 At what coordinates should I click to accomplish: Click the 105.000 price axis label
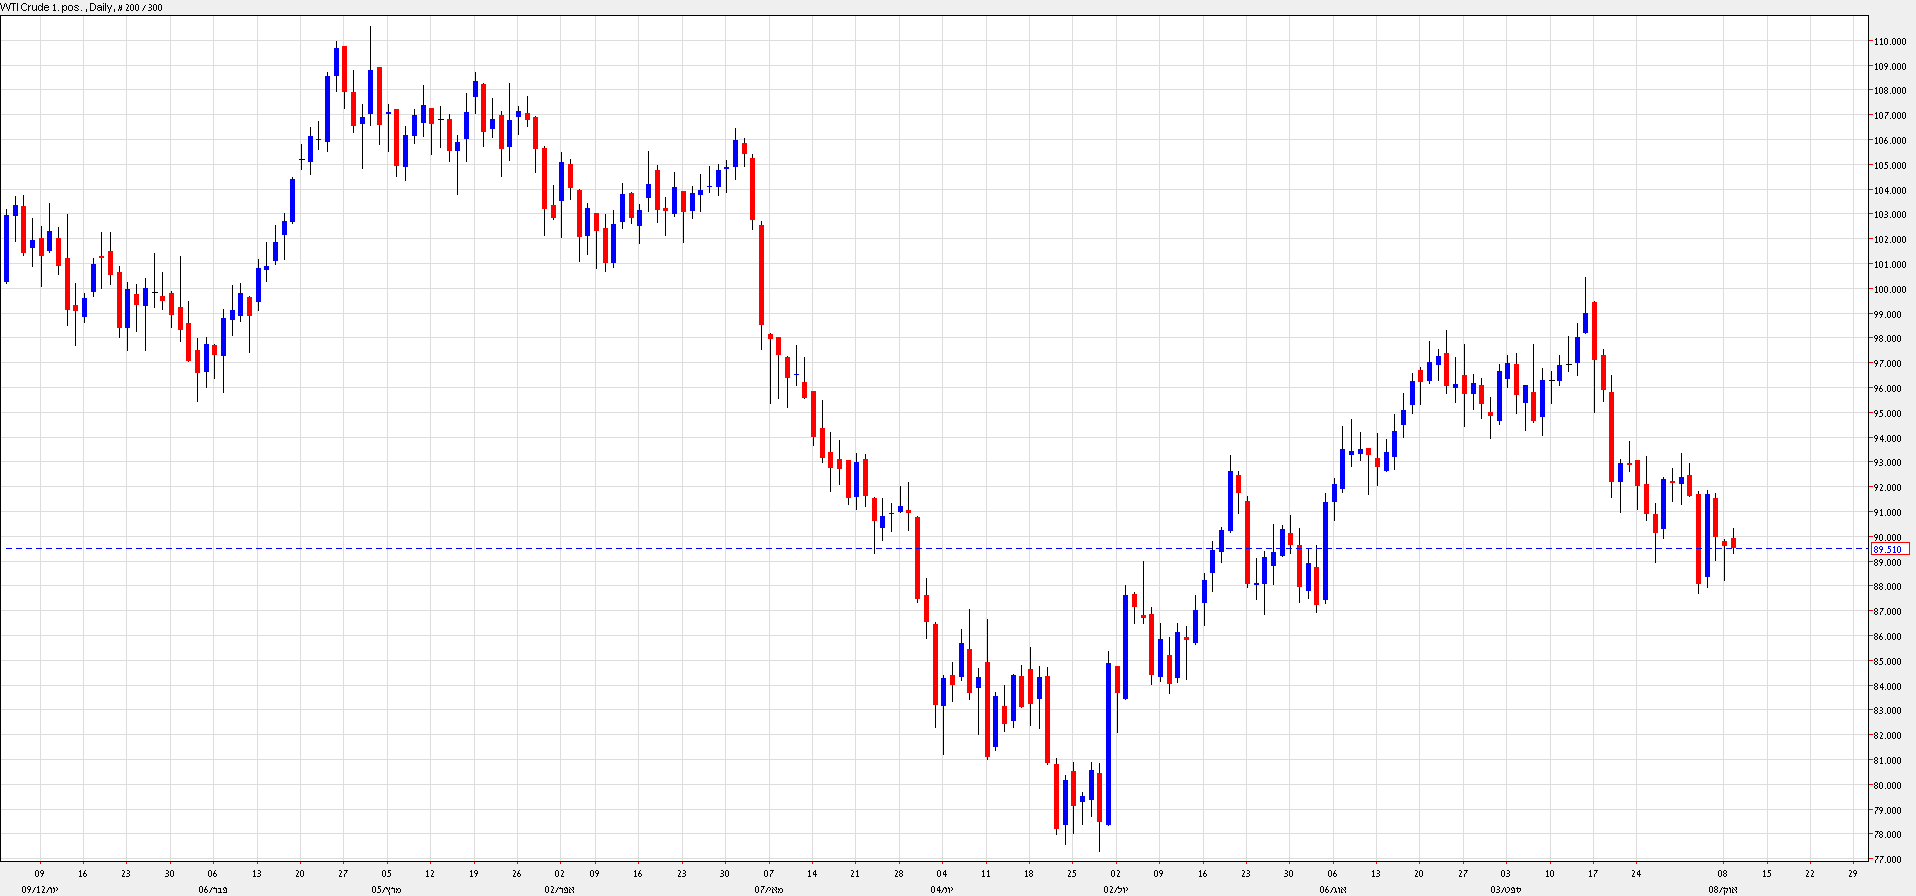1889,166
